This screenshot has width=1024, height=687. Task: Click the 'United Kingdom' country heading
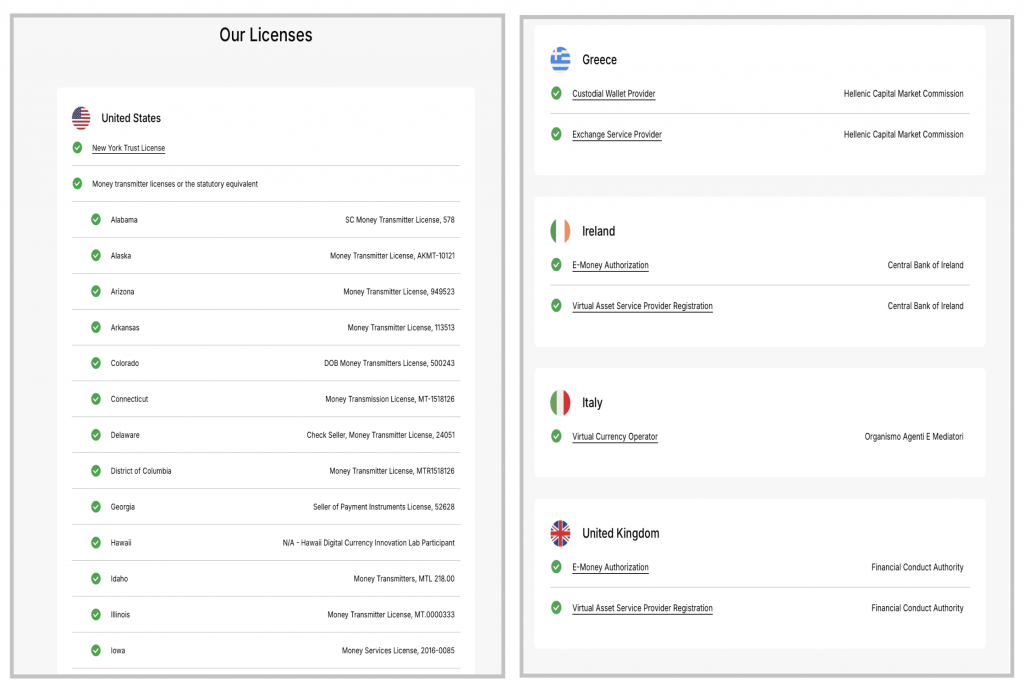coord(620,534)
